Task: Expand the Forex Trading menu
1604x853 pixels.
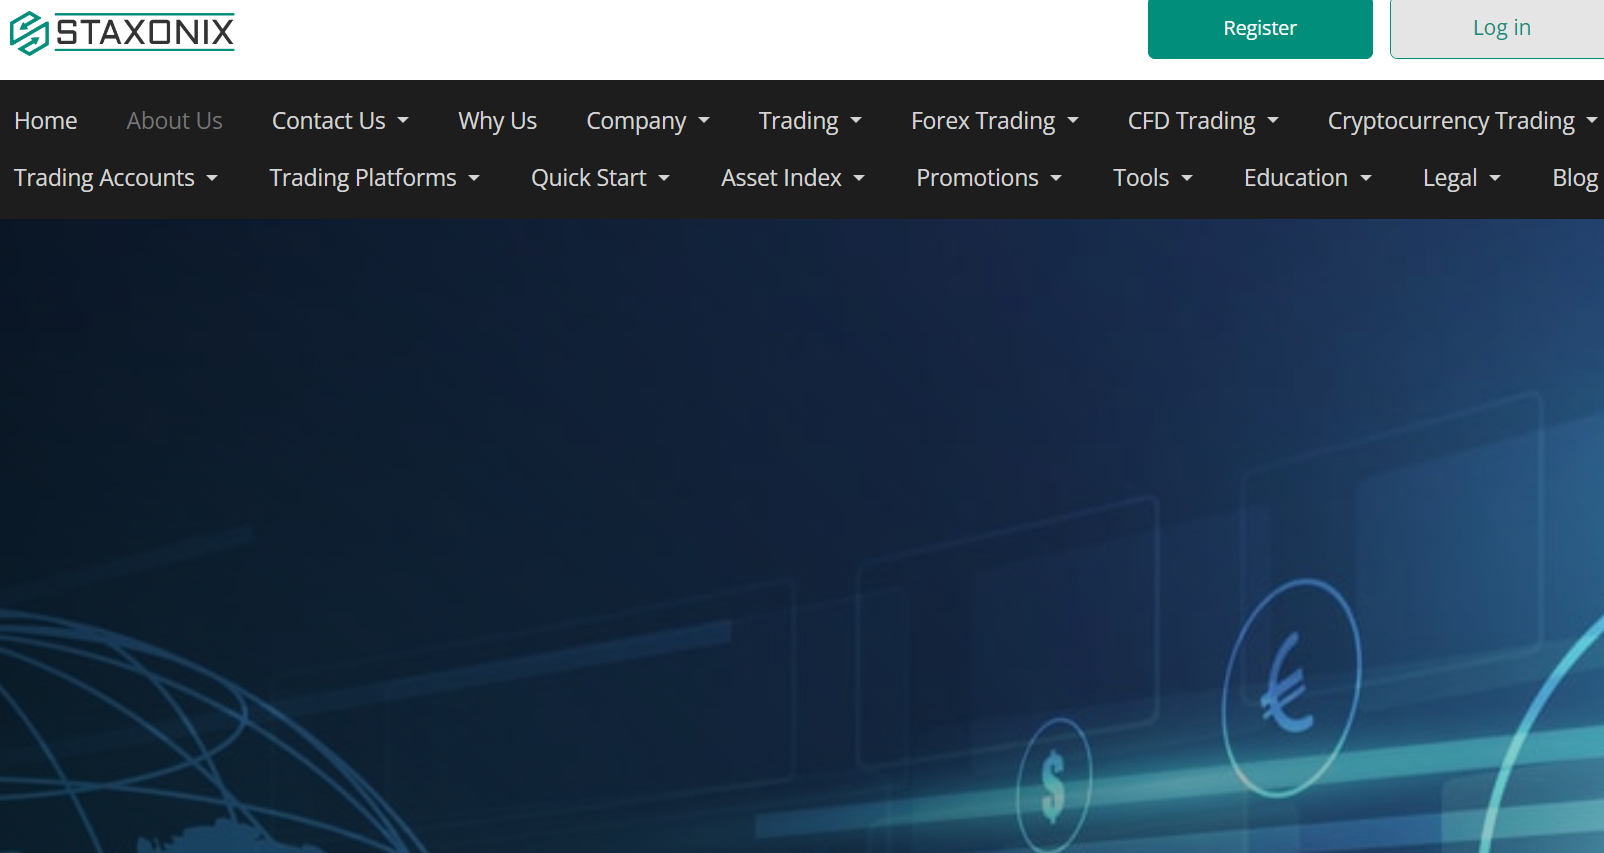Action: pos(994,121)
